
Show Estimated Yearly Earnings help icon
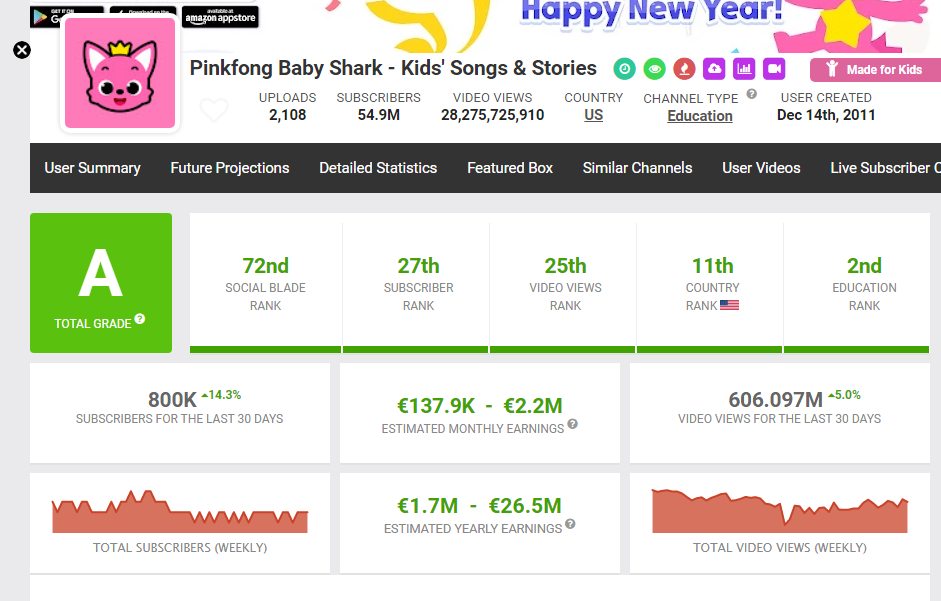click(570, 524)
